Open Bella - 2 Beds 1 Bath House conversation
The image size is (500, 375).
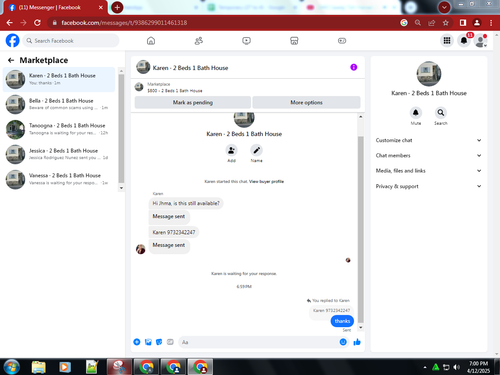point(59,104)
